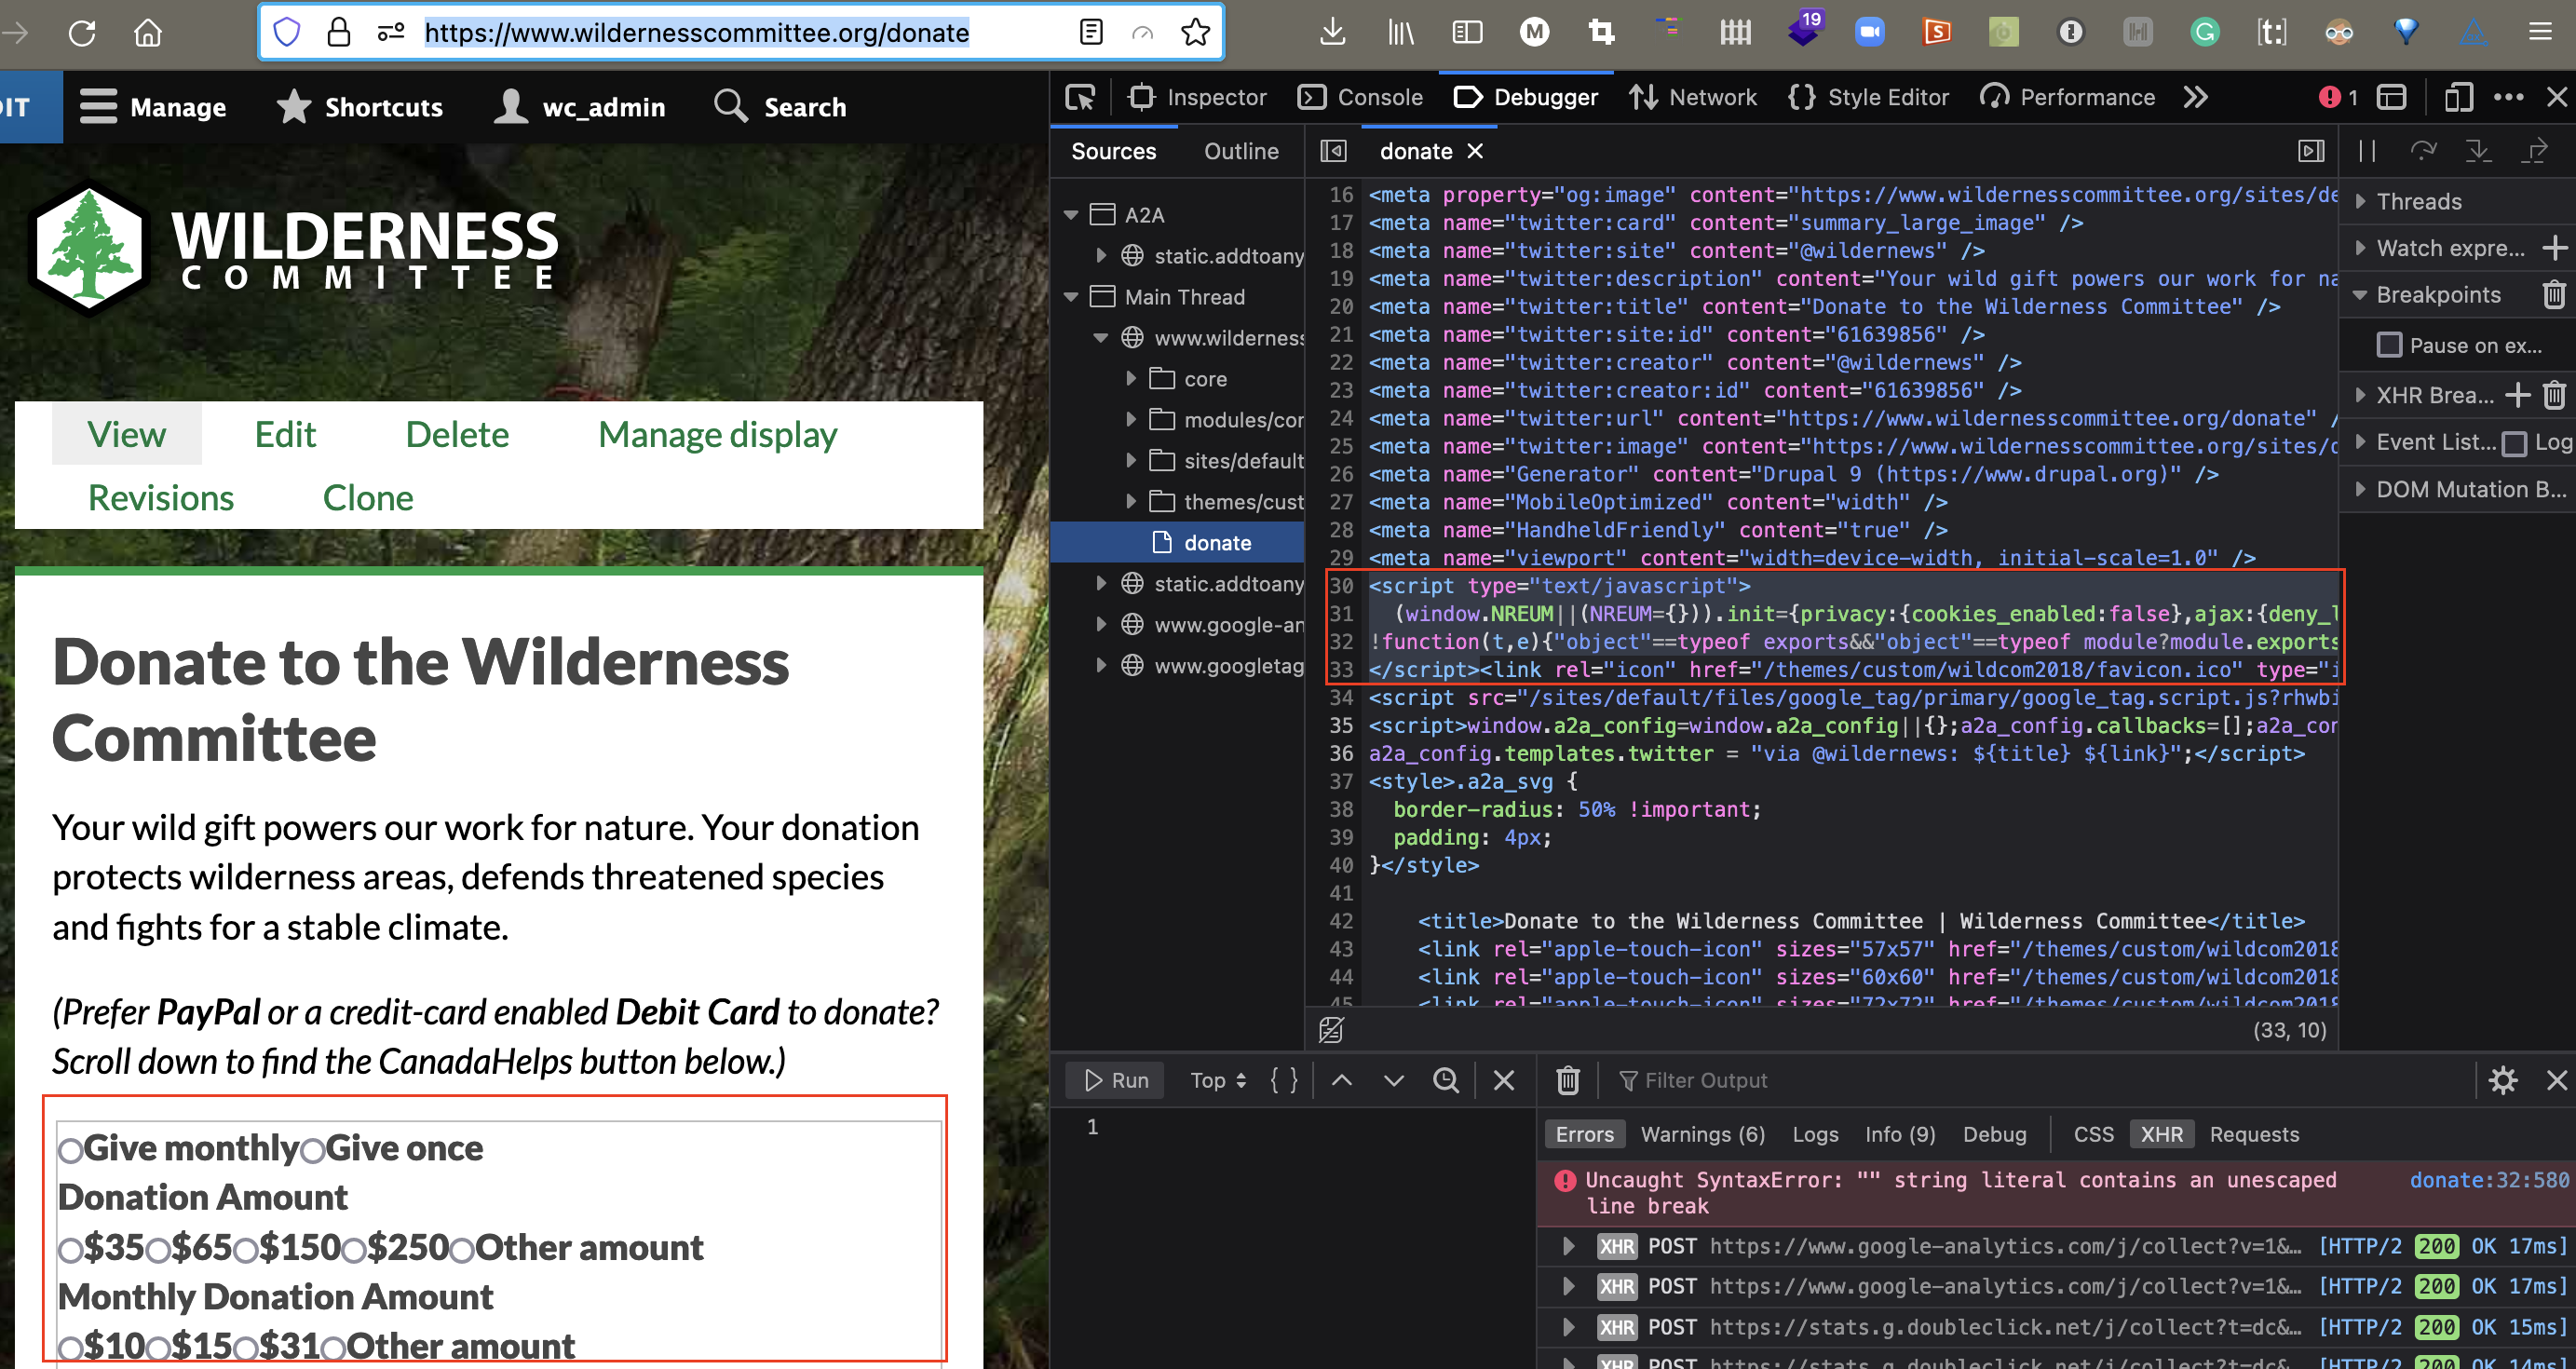Expand the core folder in Sources tree
The width and height of the screenshot is (2576, 1369).
click(1131, 379)
